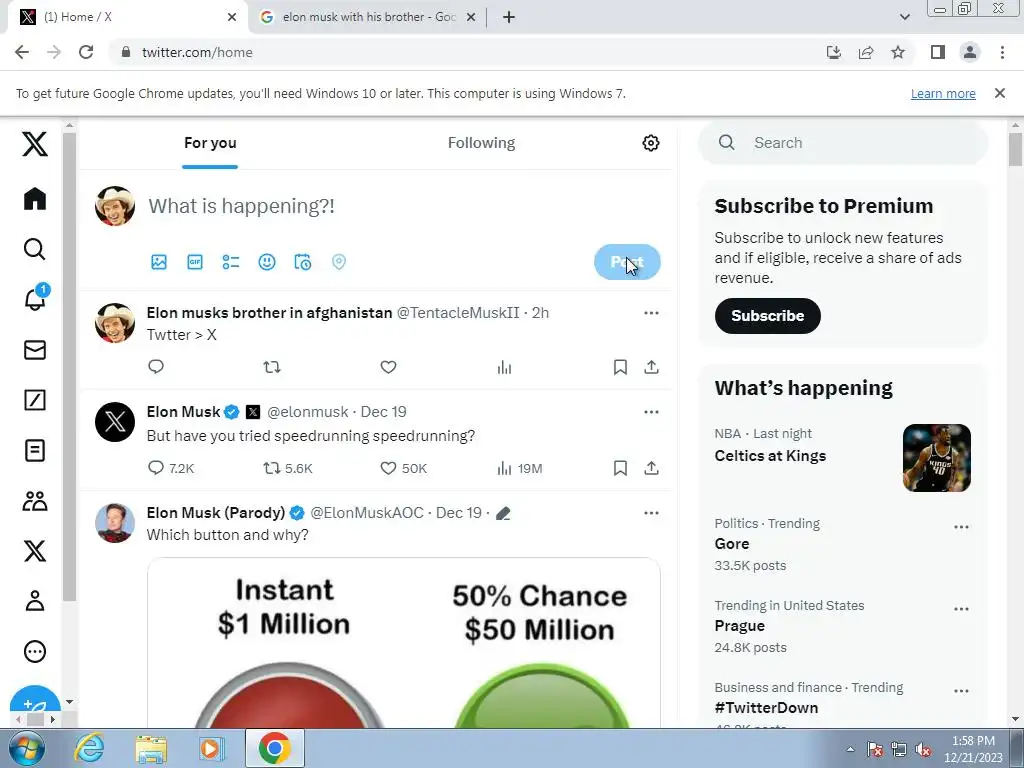
Task: Open more options on ElonMuskAOC post
Action: (x=651, y=513)
